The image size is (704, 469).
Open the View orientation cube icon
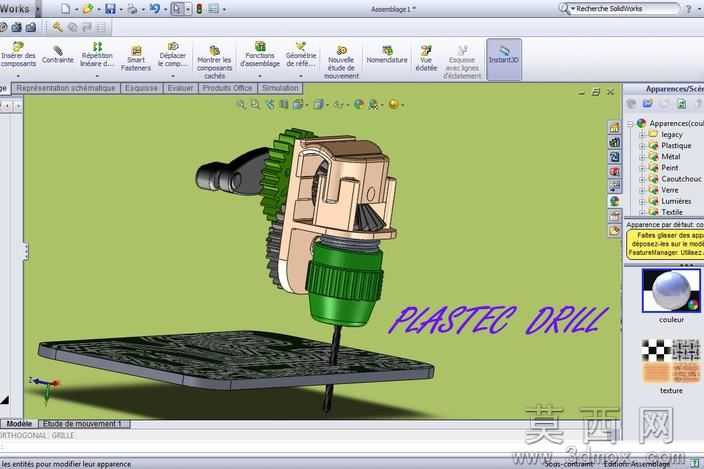pyautogui.click(x=298, y=105)
